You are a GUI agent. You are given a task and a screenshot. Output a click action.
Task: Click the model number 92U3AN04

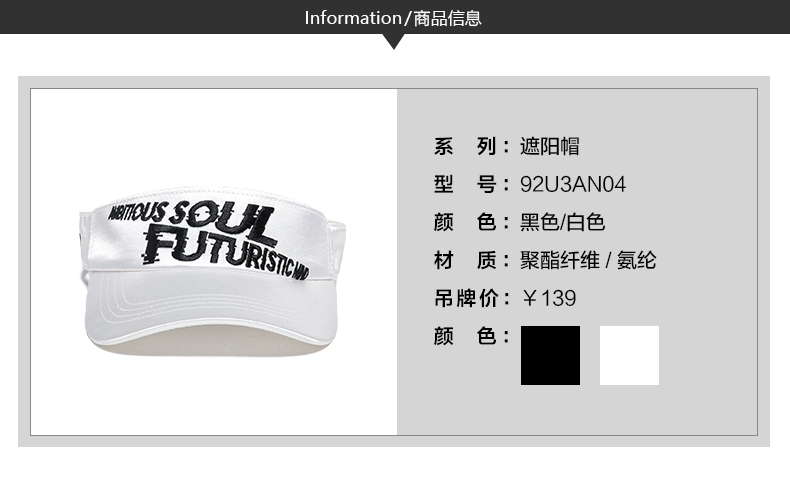pyautogui.click(x=573, y=184)
